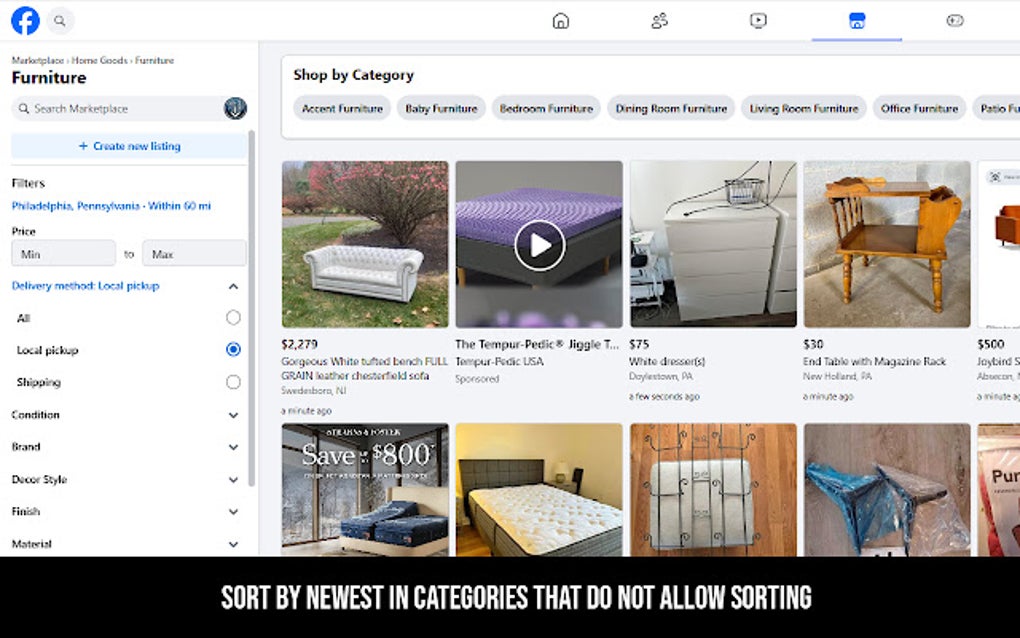The image size is (1020, 638).
Task: Choose the Baby Furniture category
Action: pyautogui.click(x=441, y=109)
